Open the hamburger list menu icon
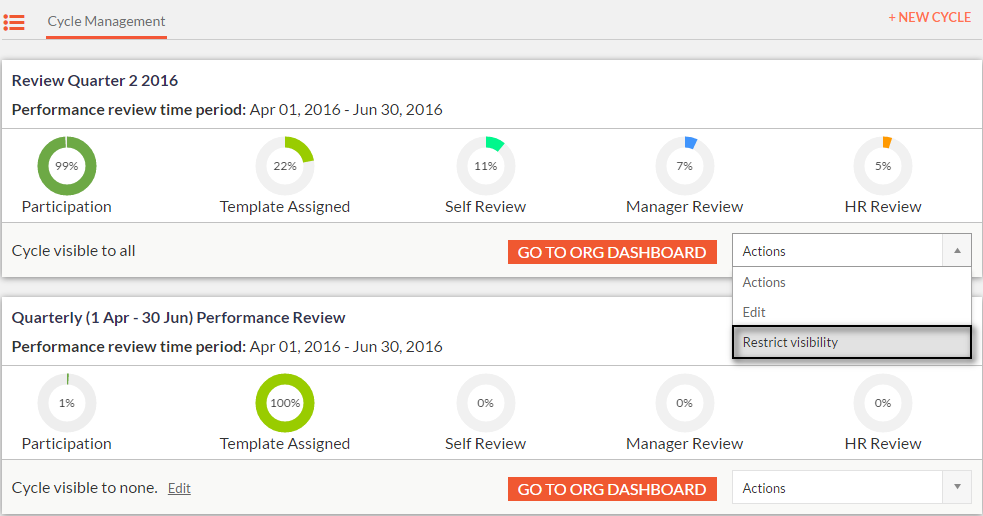 coord(14,23)
